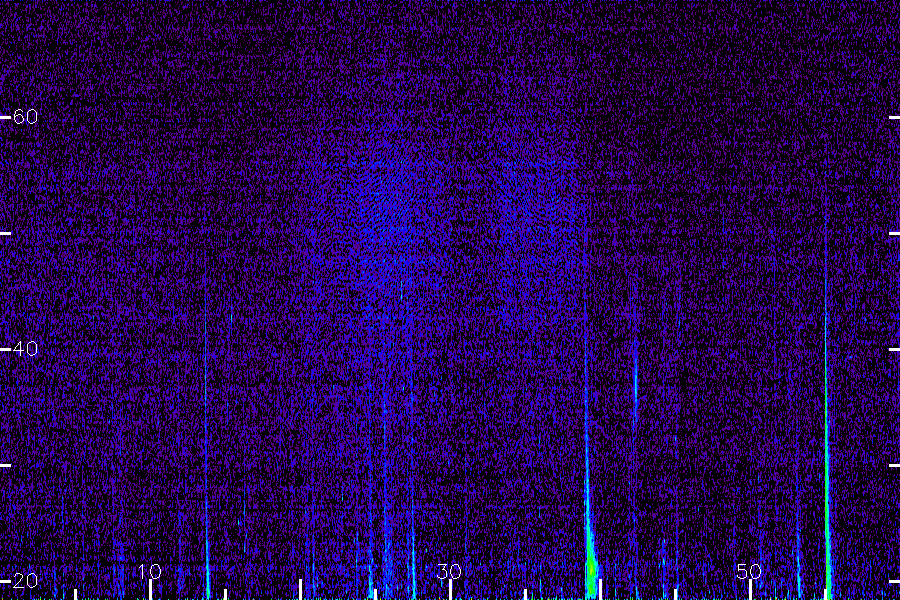
Task: Click the 40 label on vertical axis
Action: (25, 349)
